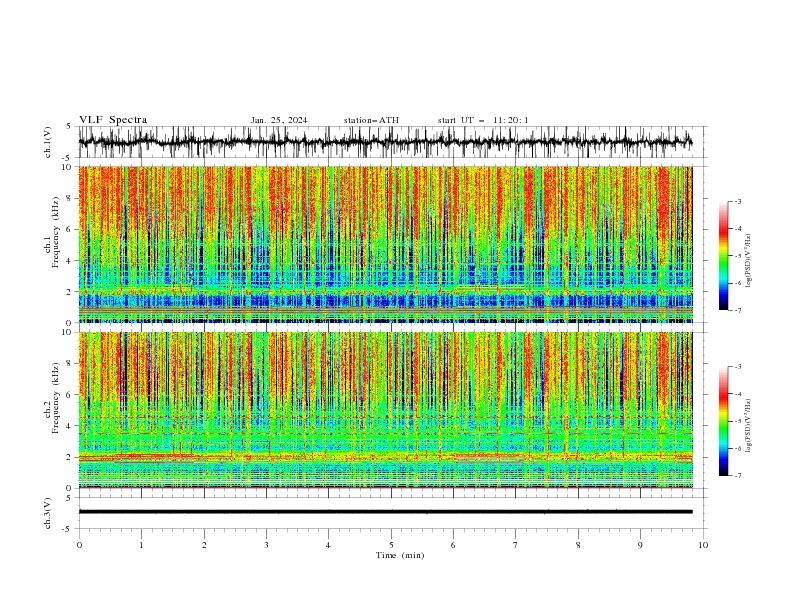Select the "Jan. 25, 2024" date label
The width and height of the screenshot is (792, 612).
[279, 120]
